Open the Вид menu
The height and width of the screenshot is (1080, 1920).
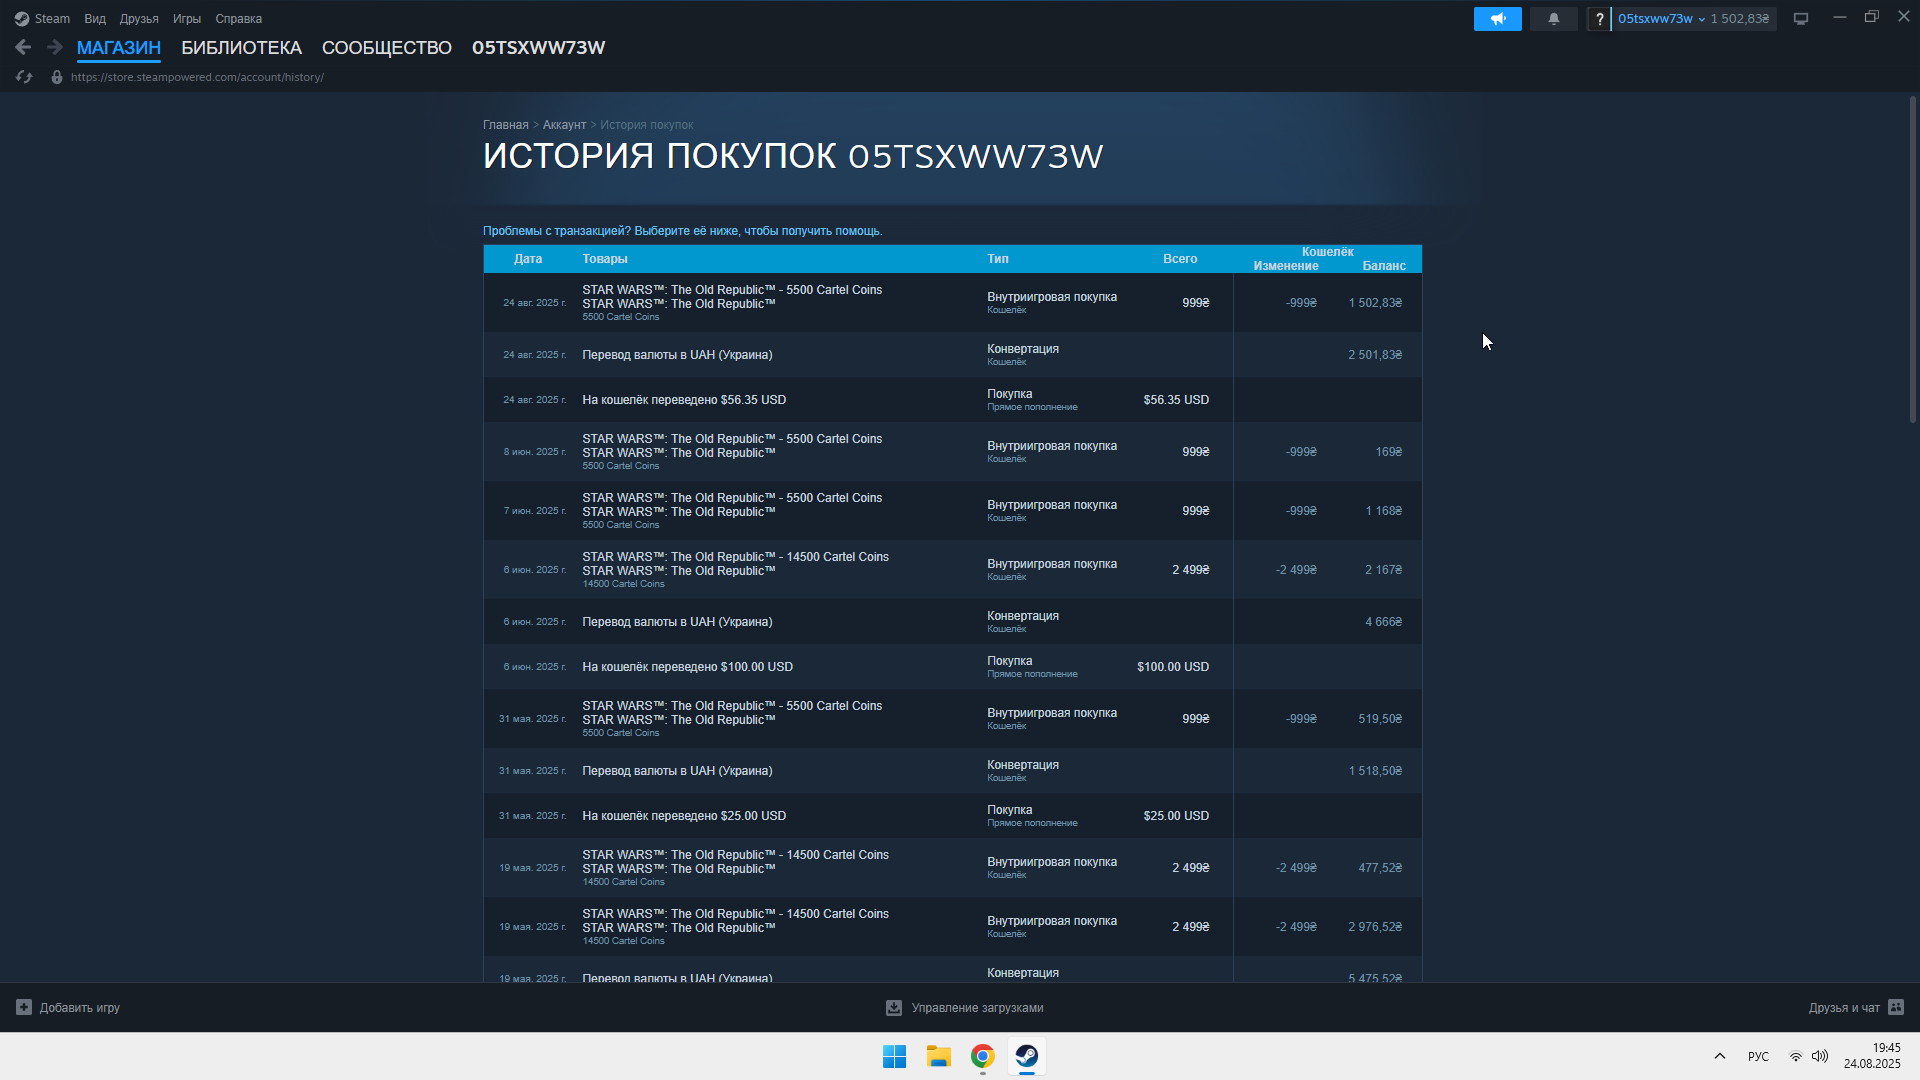(95, 19)
